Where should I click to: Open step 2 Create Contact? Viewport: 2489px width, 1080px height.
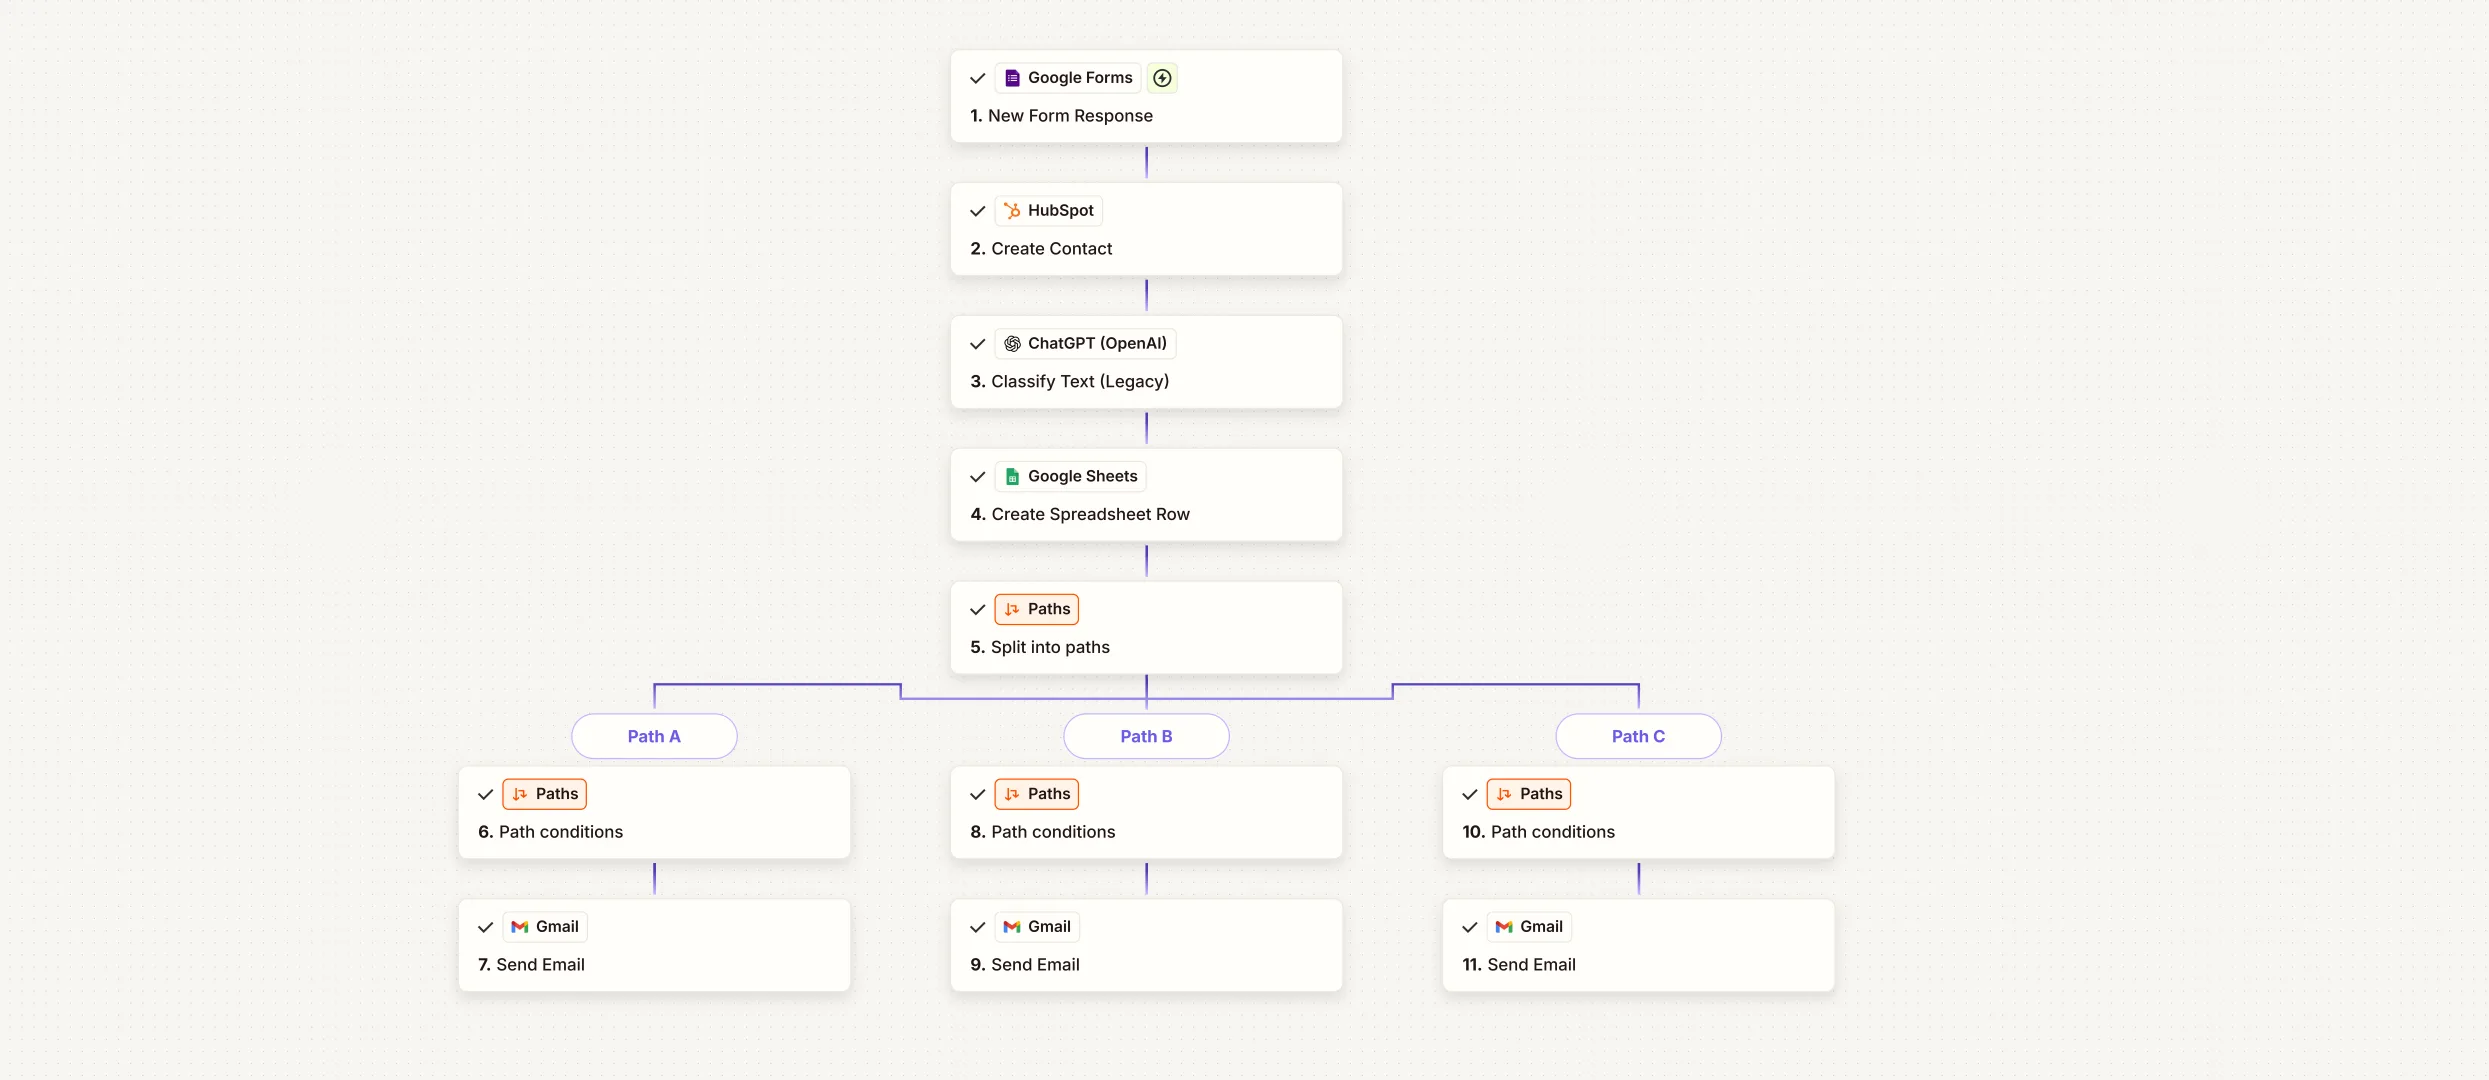tap(1146, 229)
